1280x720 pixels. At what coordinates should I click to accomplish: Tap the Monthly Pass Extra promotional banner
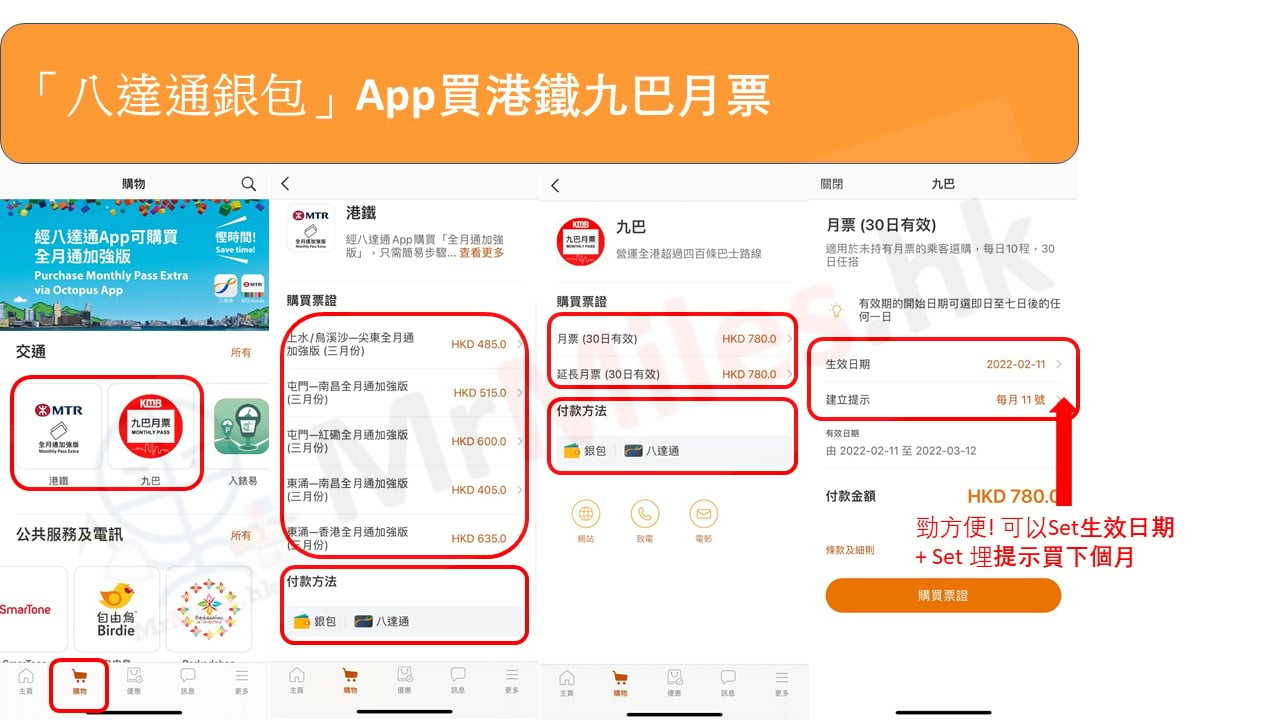[135, 265]
